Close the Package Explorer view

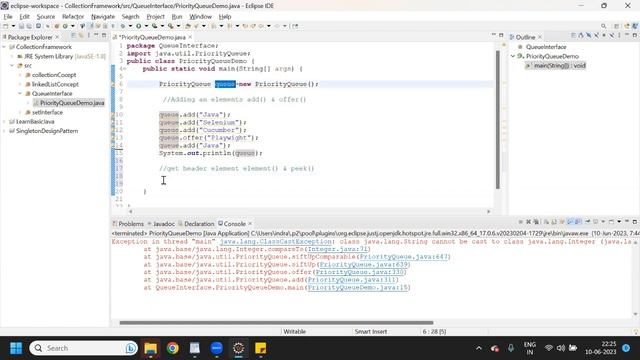click(x=57, y=37)
